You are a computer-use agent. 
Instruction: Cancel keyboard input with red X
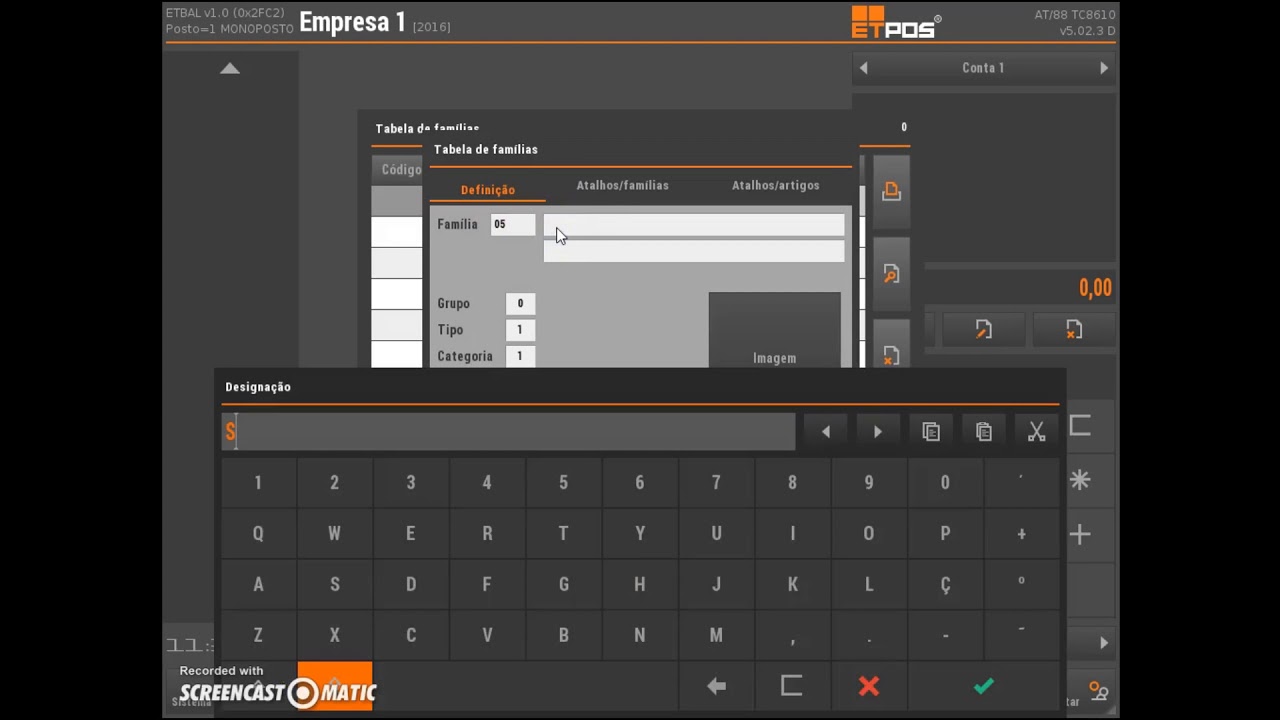coord(869,686)
